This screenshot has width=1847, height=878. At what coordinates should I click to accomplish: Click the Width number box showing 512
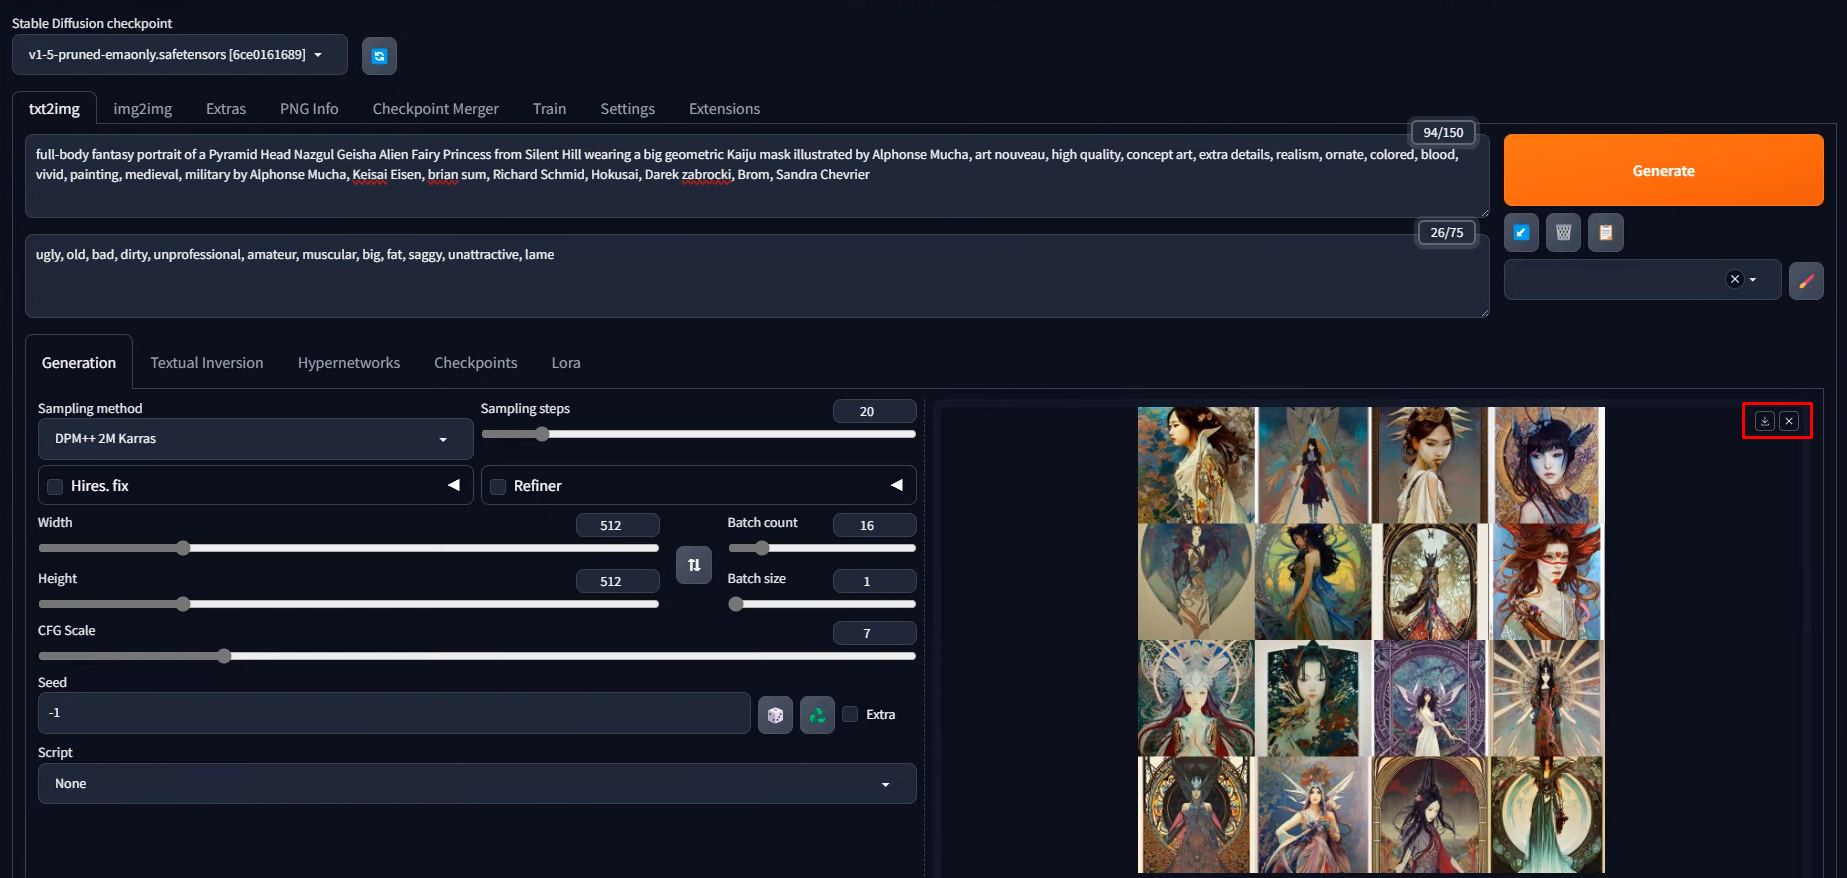[617, 525]
